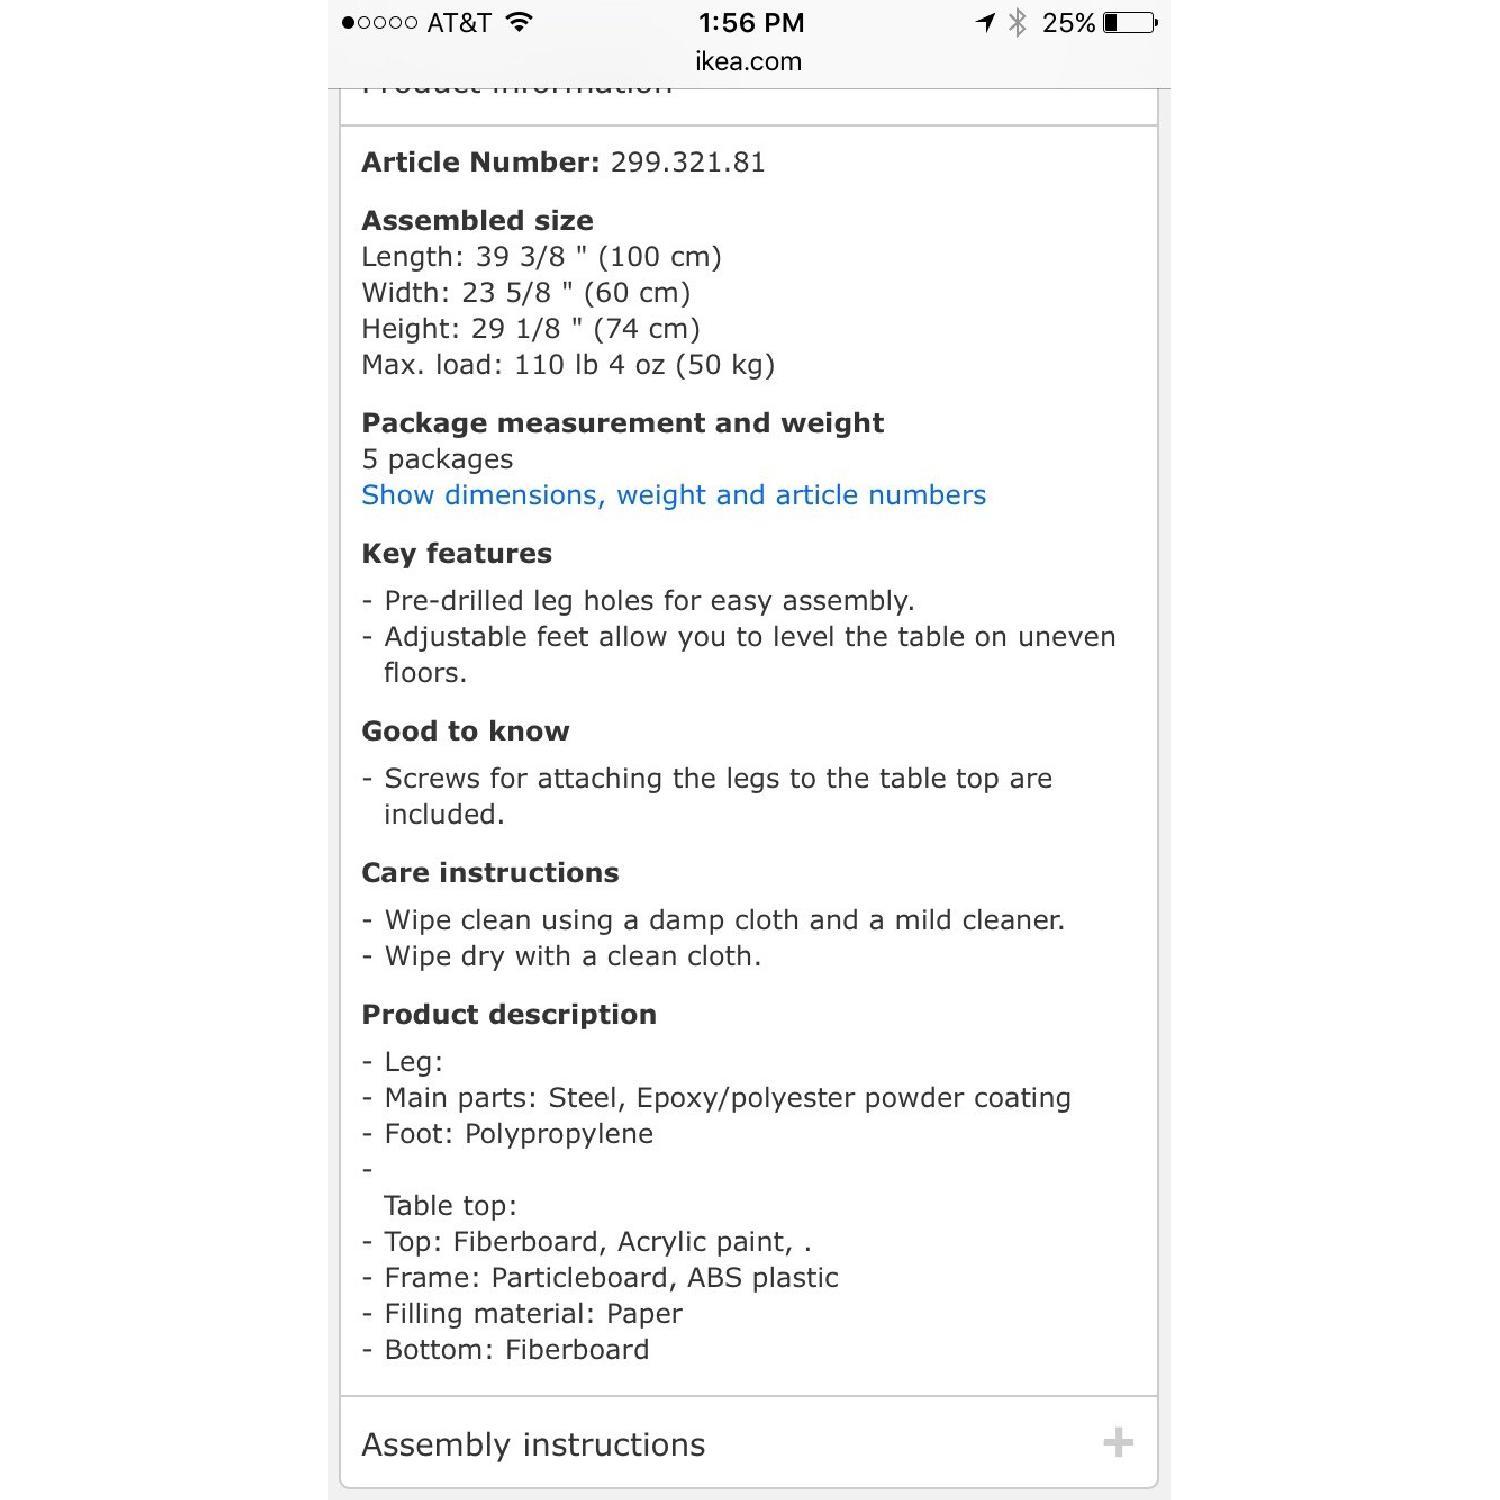Click the Package measurement and weight heading
Viewport: 1500px width, 1500px height.
(622, 423)
